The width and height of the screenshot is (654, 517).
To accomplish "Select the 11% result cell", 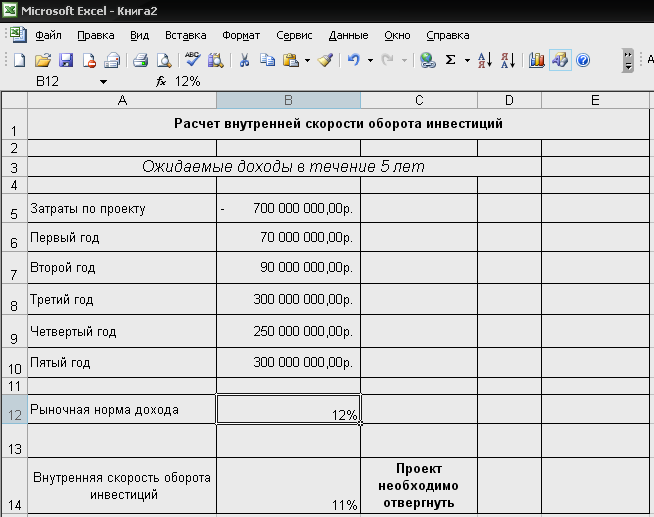I will 288,485.
